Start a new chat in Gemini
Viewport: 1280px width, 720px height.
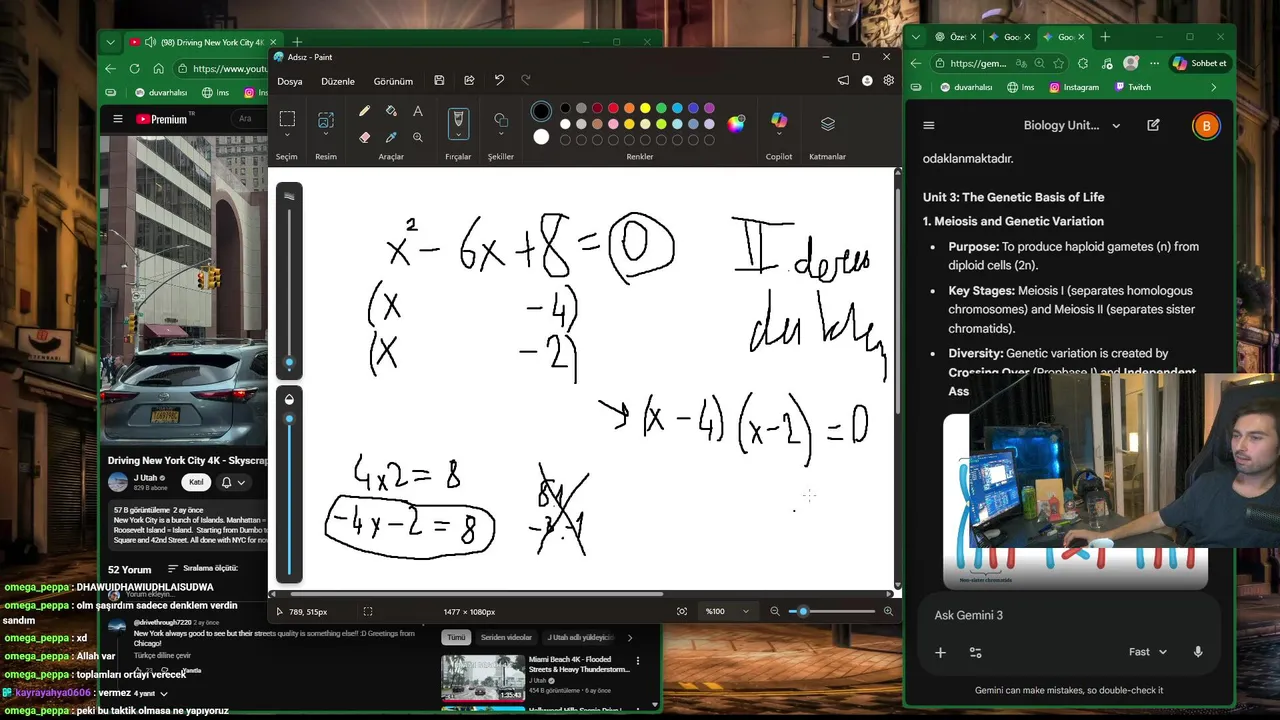(1153, 125)
